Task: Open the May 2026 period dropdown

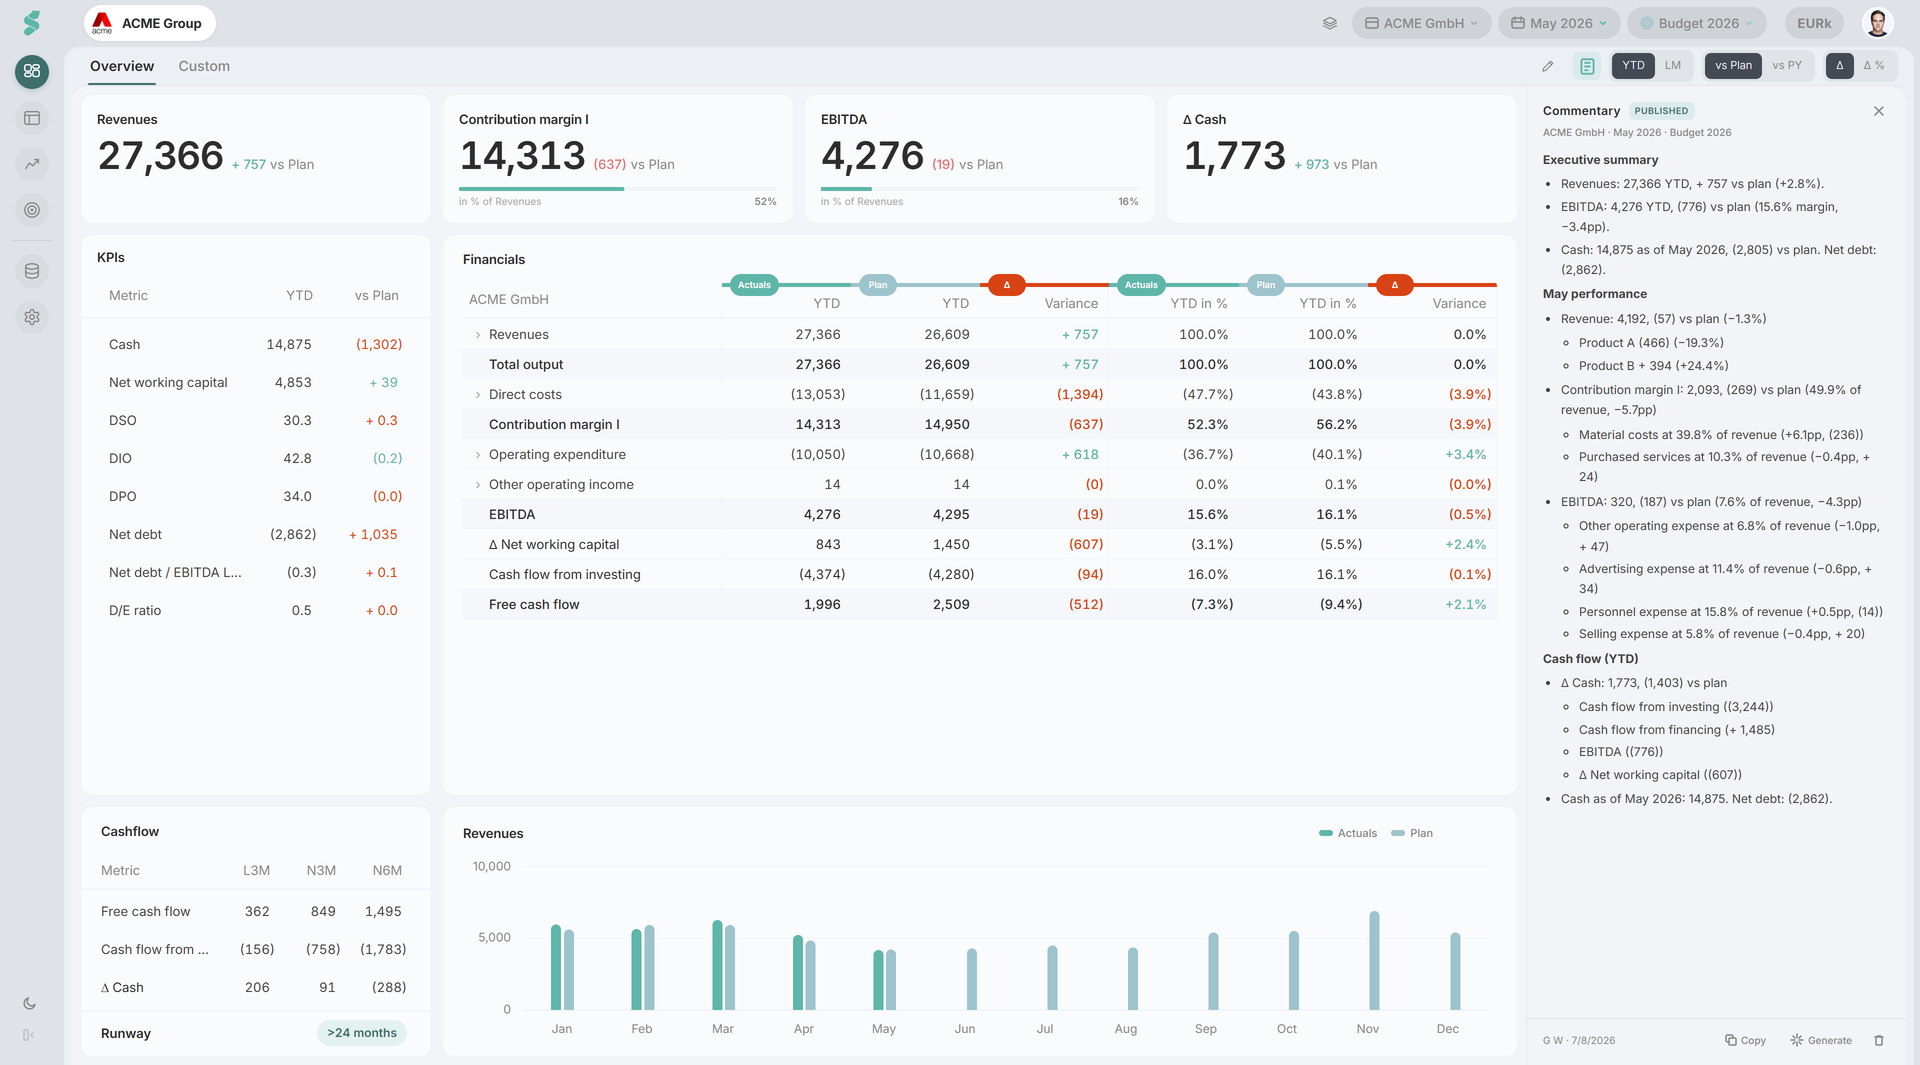Action: point(1559,23)
